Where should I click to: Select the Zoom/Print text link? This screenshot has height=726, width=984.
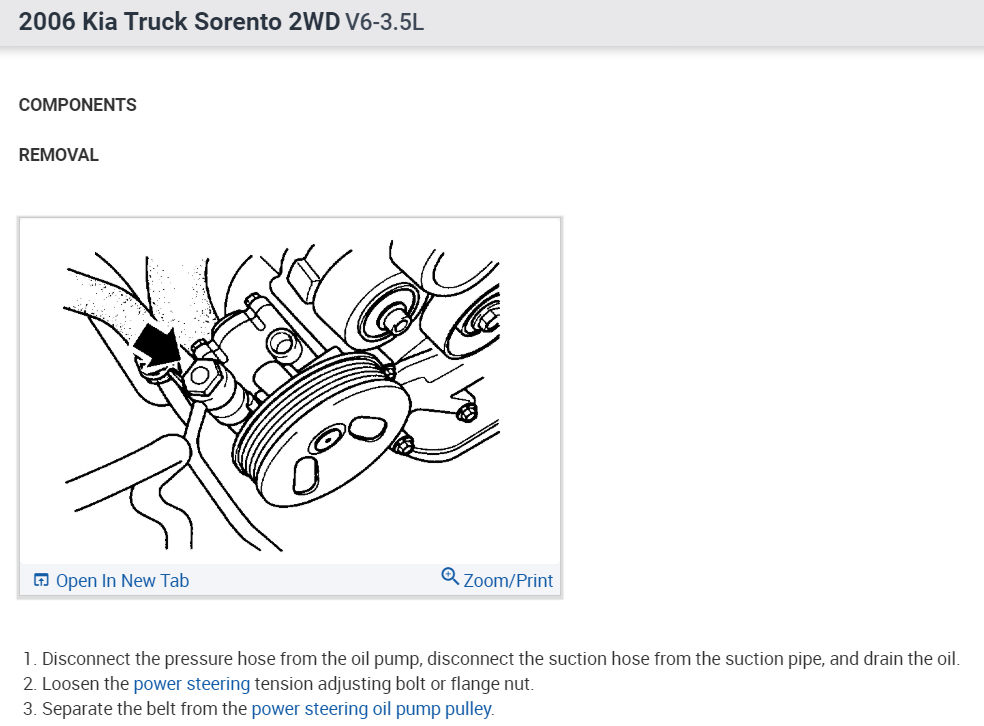pyautogui.click(x=508, y=580)
